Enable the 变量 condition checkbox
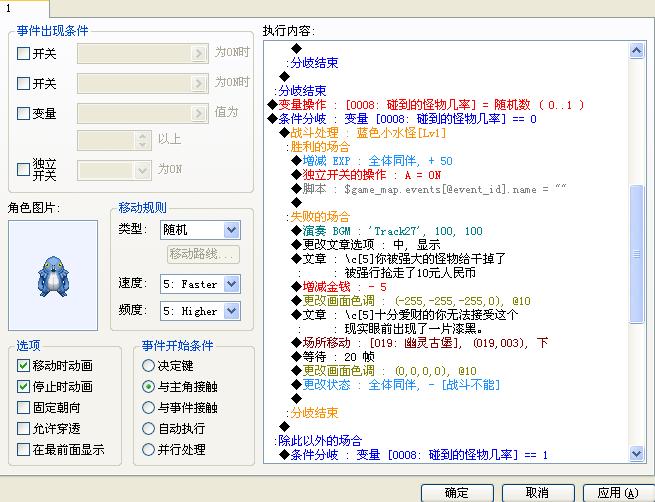The image size is (655, 502). [23, 114]
